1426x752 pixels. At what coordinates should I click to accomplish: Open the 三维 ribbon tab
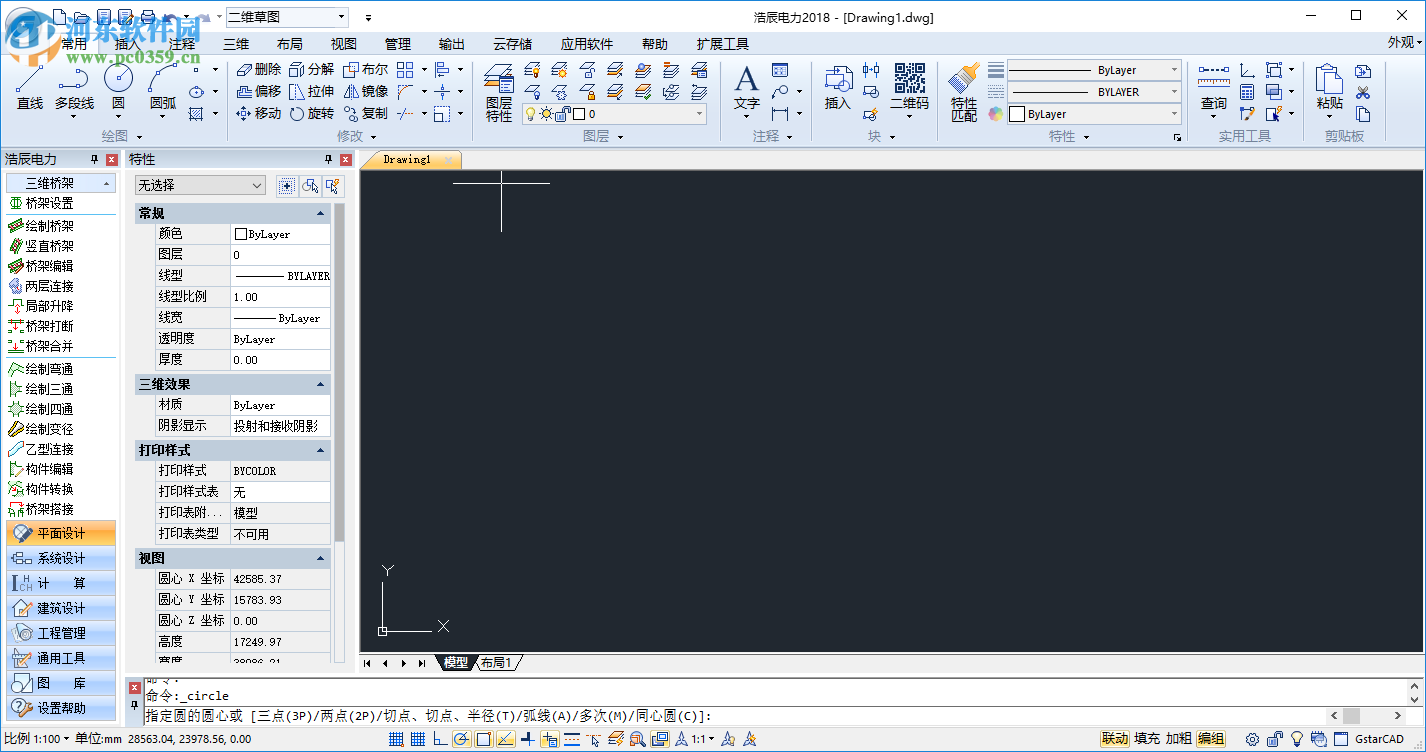[236, 44]
